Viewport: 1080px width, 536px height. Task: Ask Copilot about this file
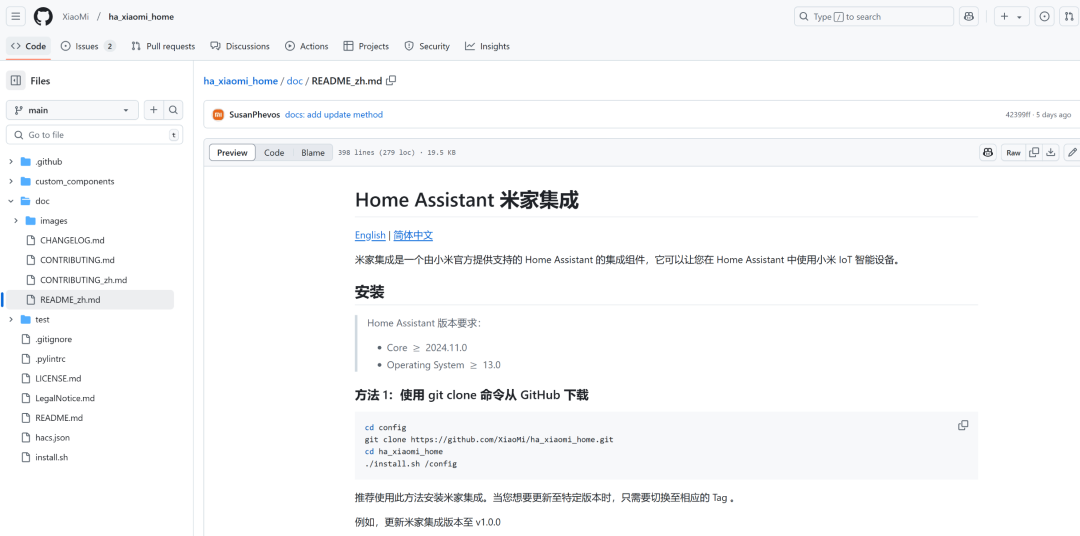[x=988, y=152]
